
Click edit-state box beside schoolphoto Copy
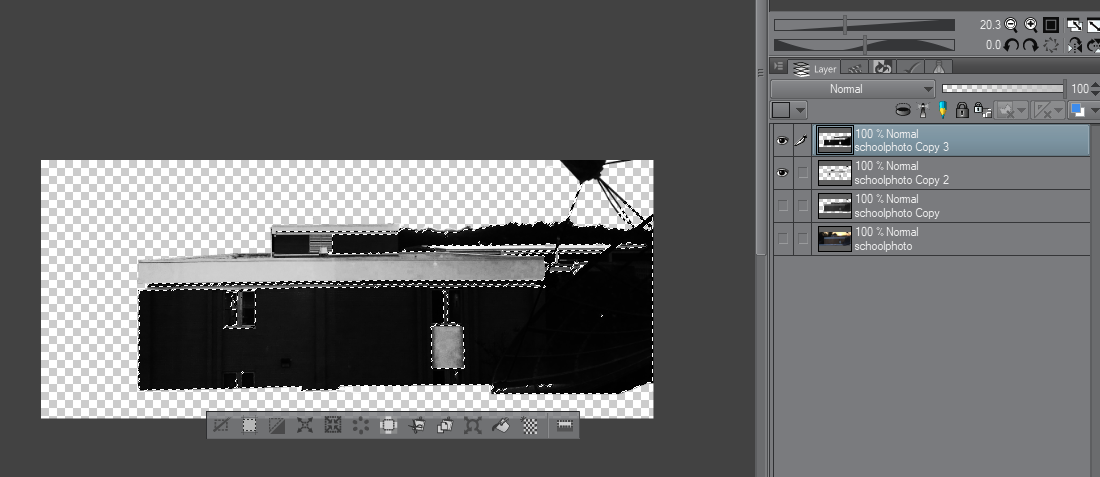(x=803, y=206)
